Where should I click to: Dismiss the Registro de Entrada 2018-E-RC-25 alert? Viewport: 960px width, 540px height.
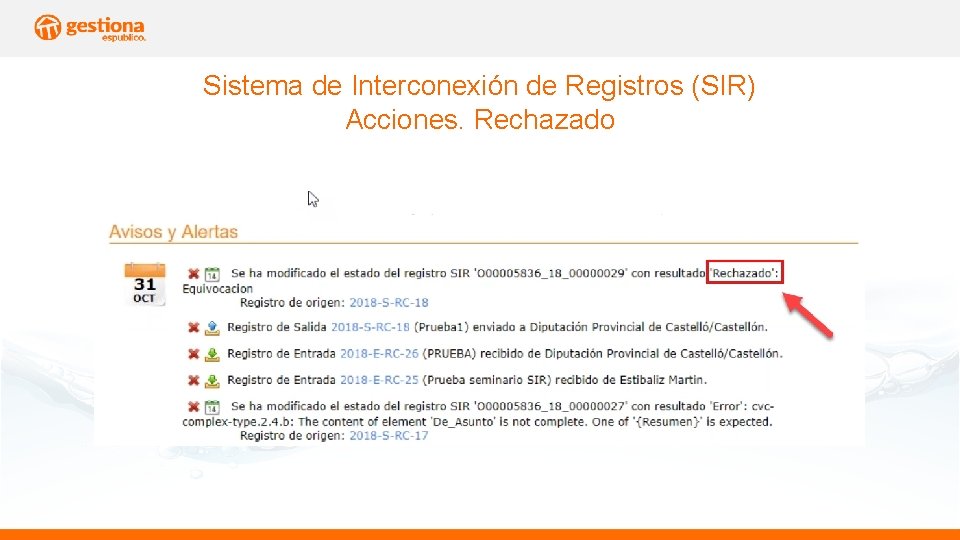tap(193, 380)
